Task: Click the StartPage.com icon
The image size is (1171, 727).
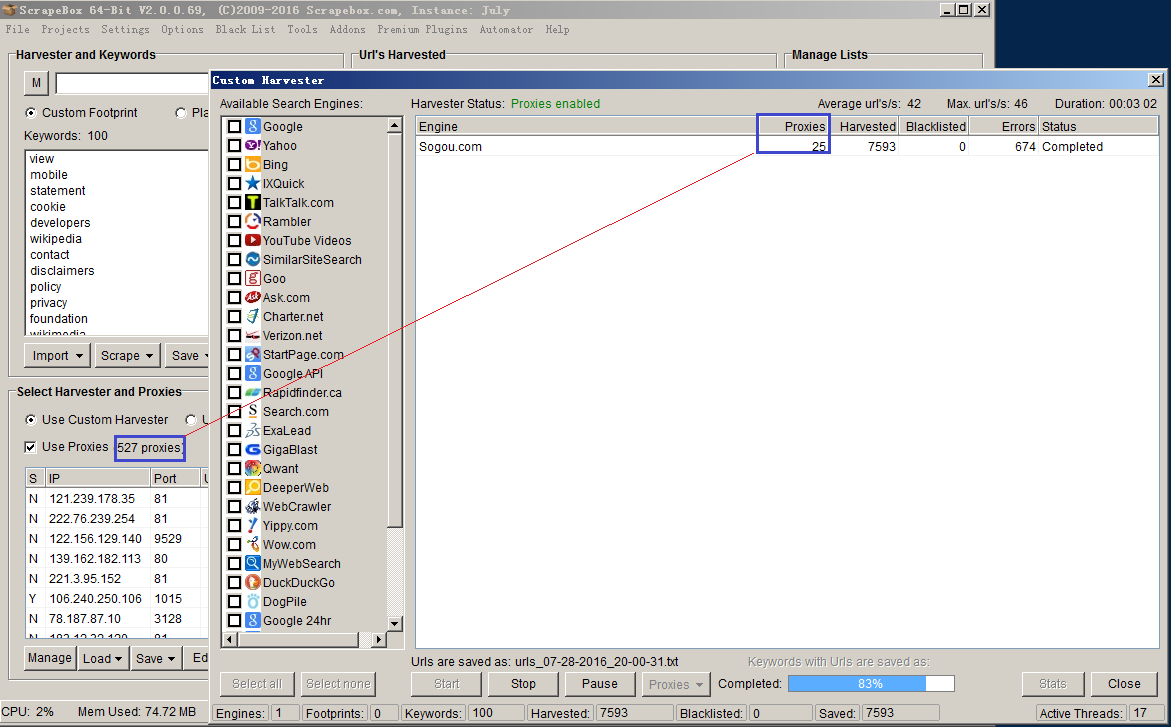Action: 253,354
